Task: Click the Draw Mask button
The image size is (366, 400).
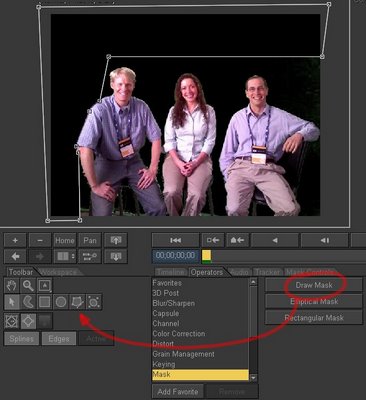Action: [x=314, y=285]
